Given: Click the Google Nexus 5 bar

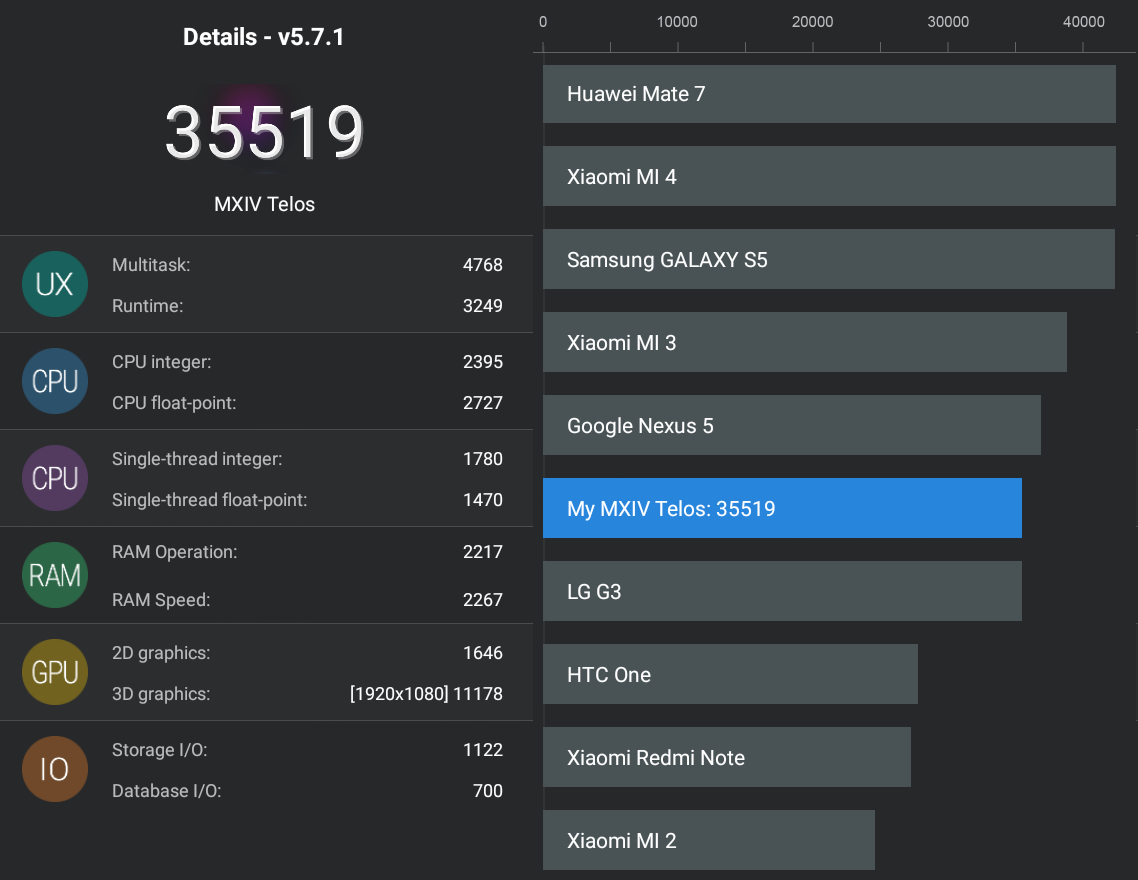Looking at the screenshot, I should [792, 425].
